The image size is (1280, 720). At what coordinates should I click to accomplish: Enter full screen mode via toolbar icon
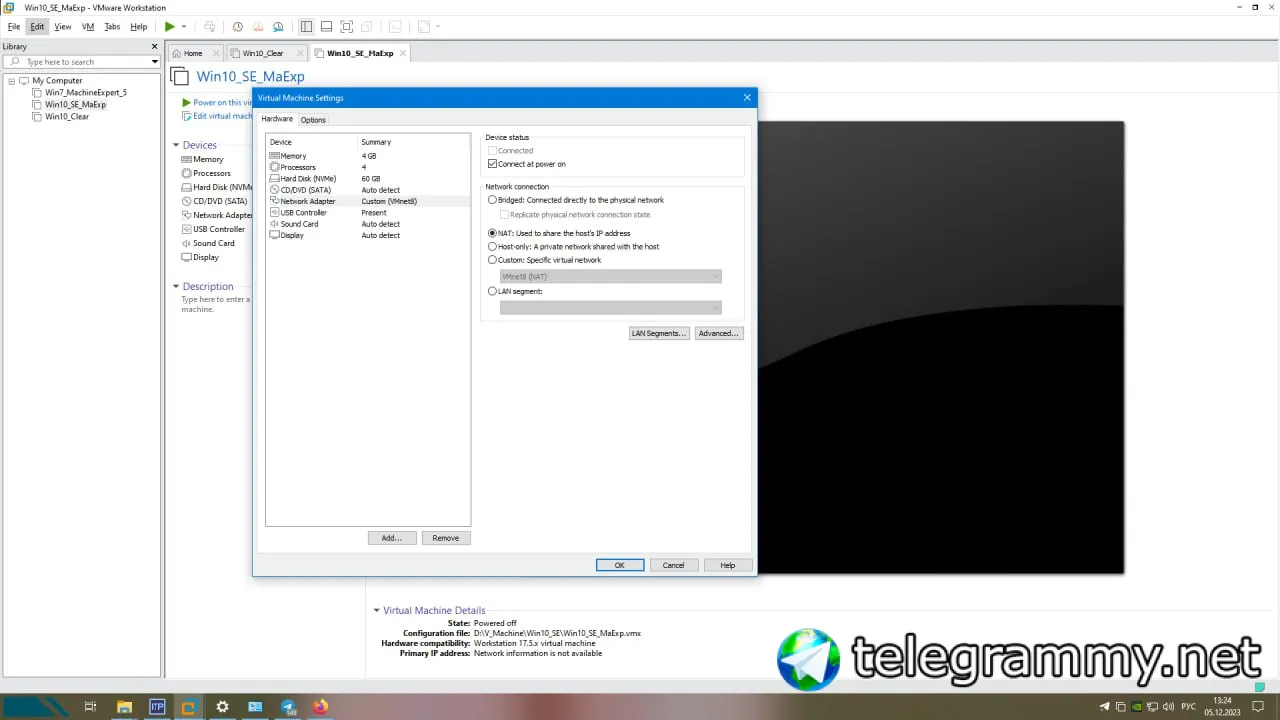(346, 27)
